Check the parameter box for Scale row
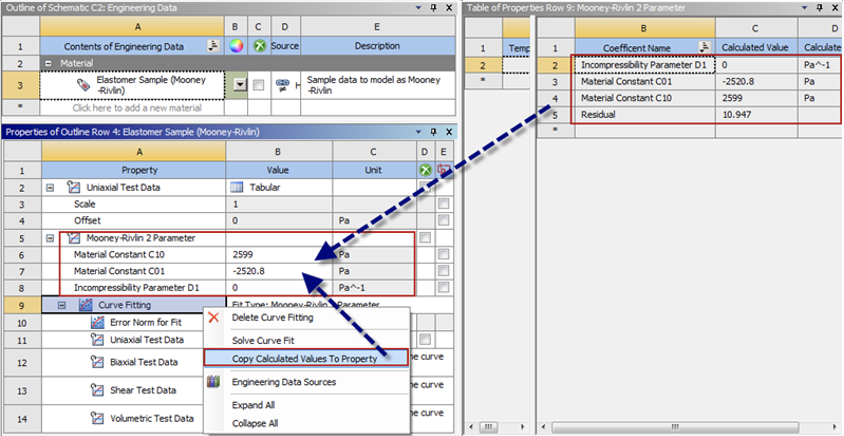Image resolution: width=844 pixels, height=436 pixels. (x=443, y=204)
